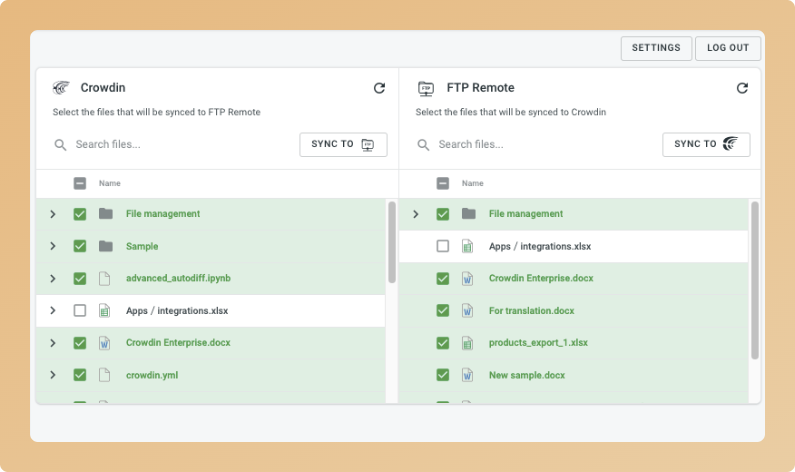Refresh the Crowdin file list
The image size is (795, 472).
379,88
